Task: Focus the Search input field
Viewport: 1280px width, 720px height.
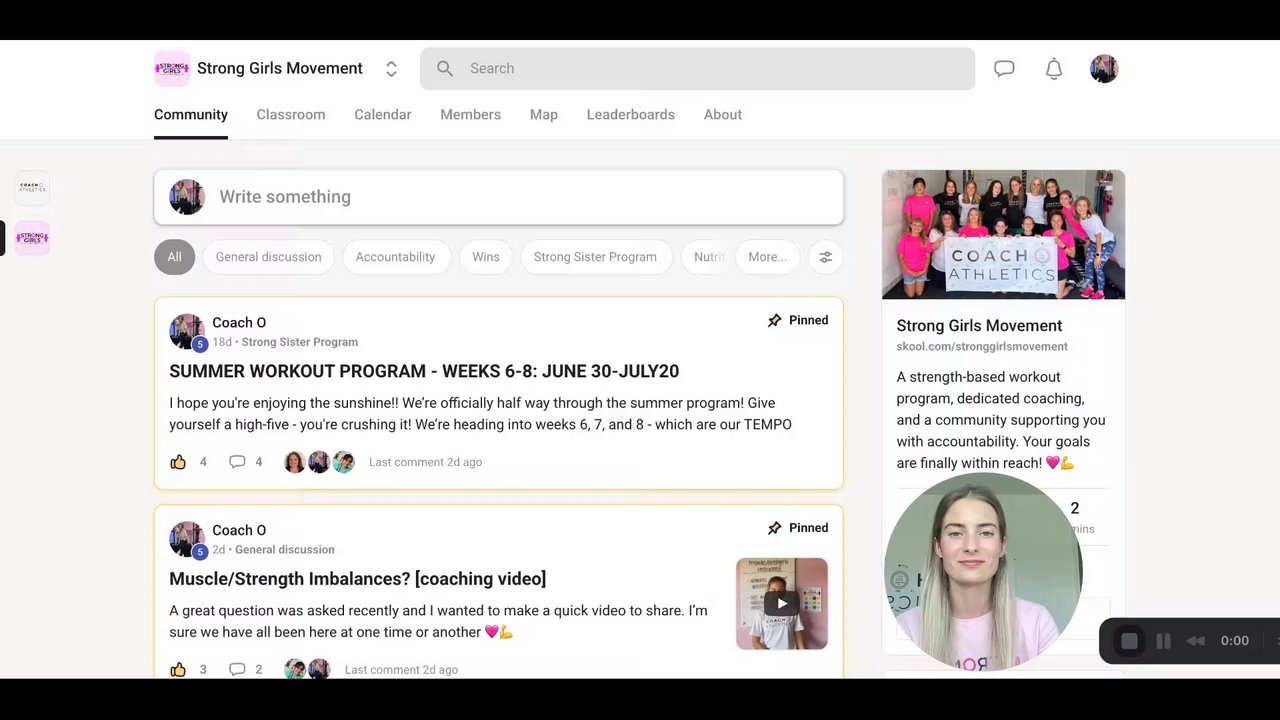Action: click(x=697, y=69)
